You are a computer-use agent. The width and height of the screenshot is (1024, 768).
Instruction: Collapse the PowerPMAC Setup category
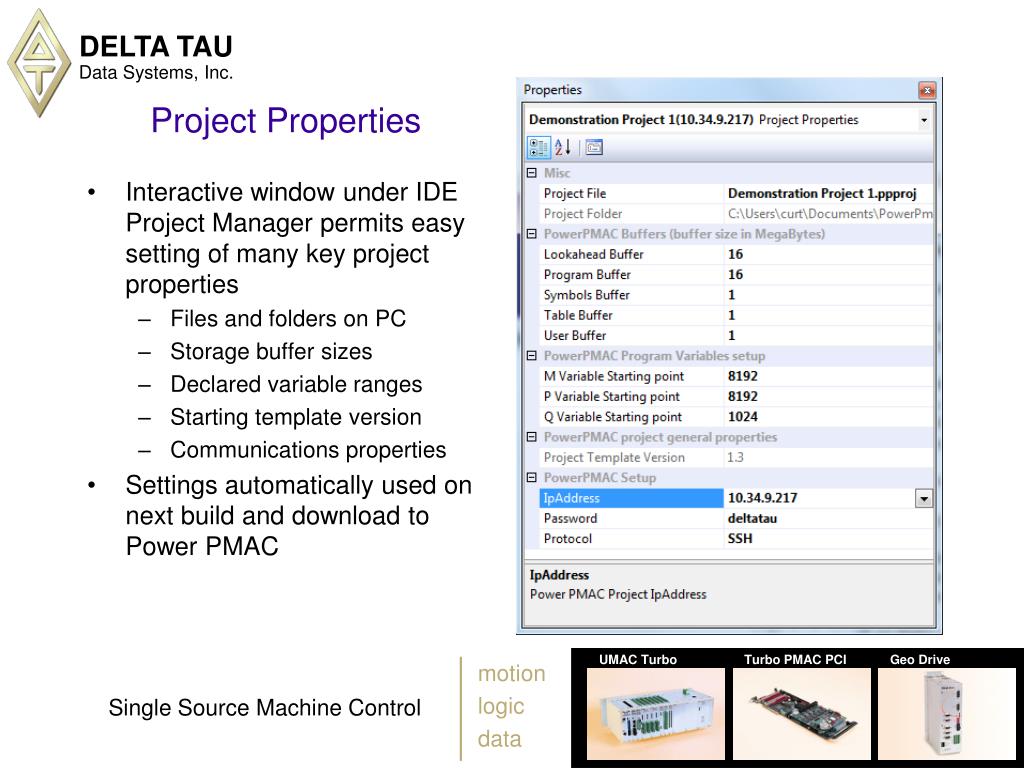(x=532, y=477)
